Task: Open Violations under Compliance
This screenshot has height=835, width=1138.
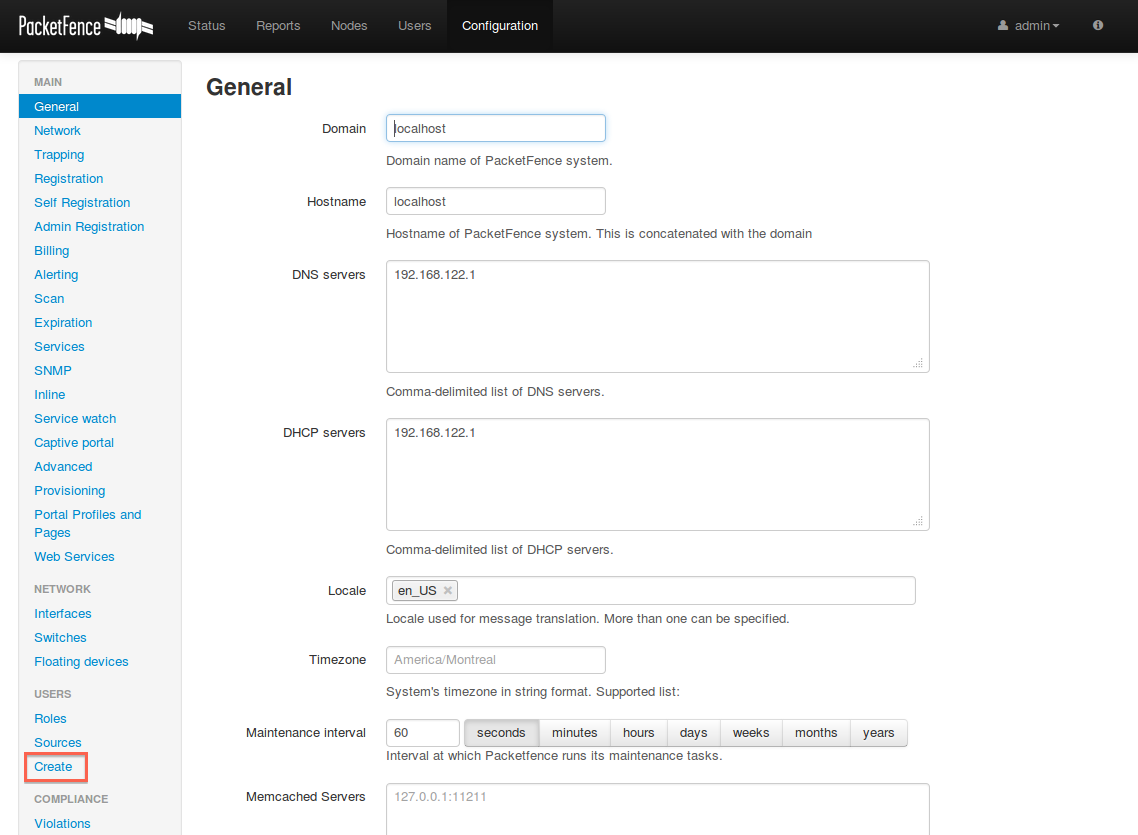Action: pyautogui.click(x=62, y=823)
